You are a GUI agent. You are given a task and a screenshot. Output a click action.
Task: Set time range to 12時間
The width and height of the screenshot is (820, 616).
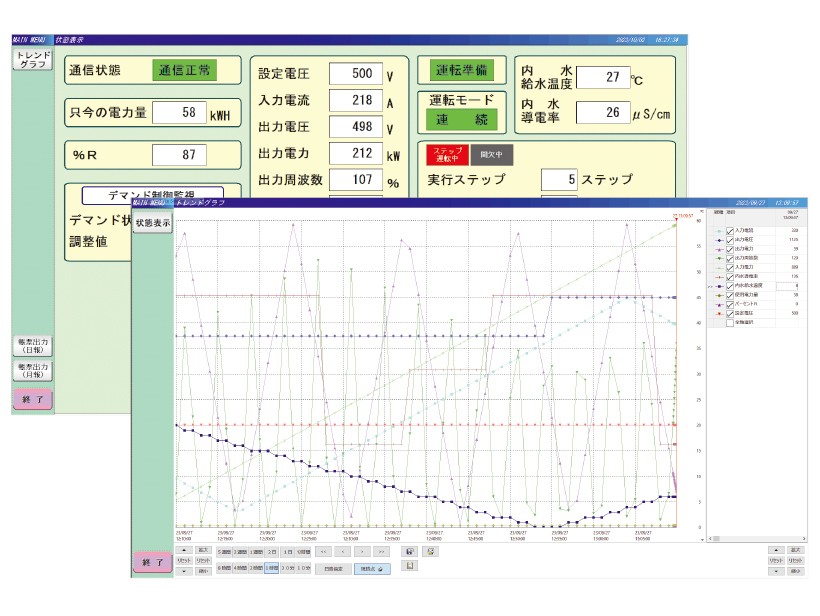point(303,552)
